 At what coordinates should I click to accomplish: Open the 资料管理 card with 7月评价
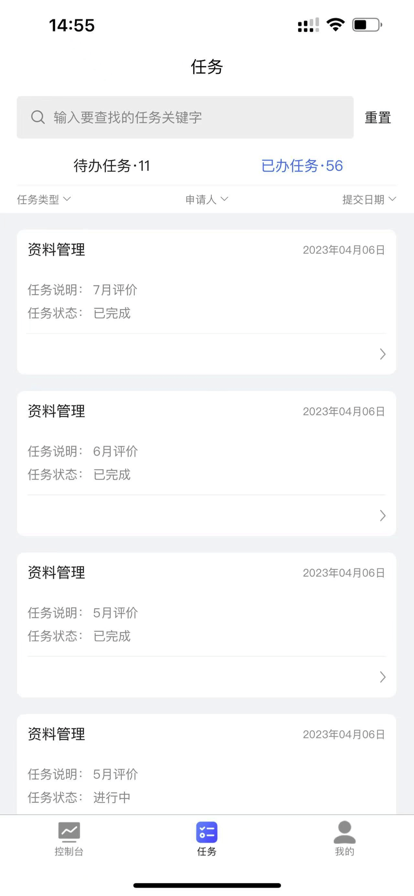click(206, 302)
